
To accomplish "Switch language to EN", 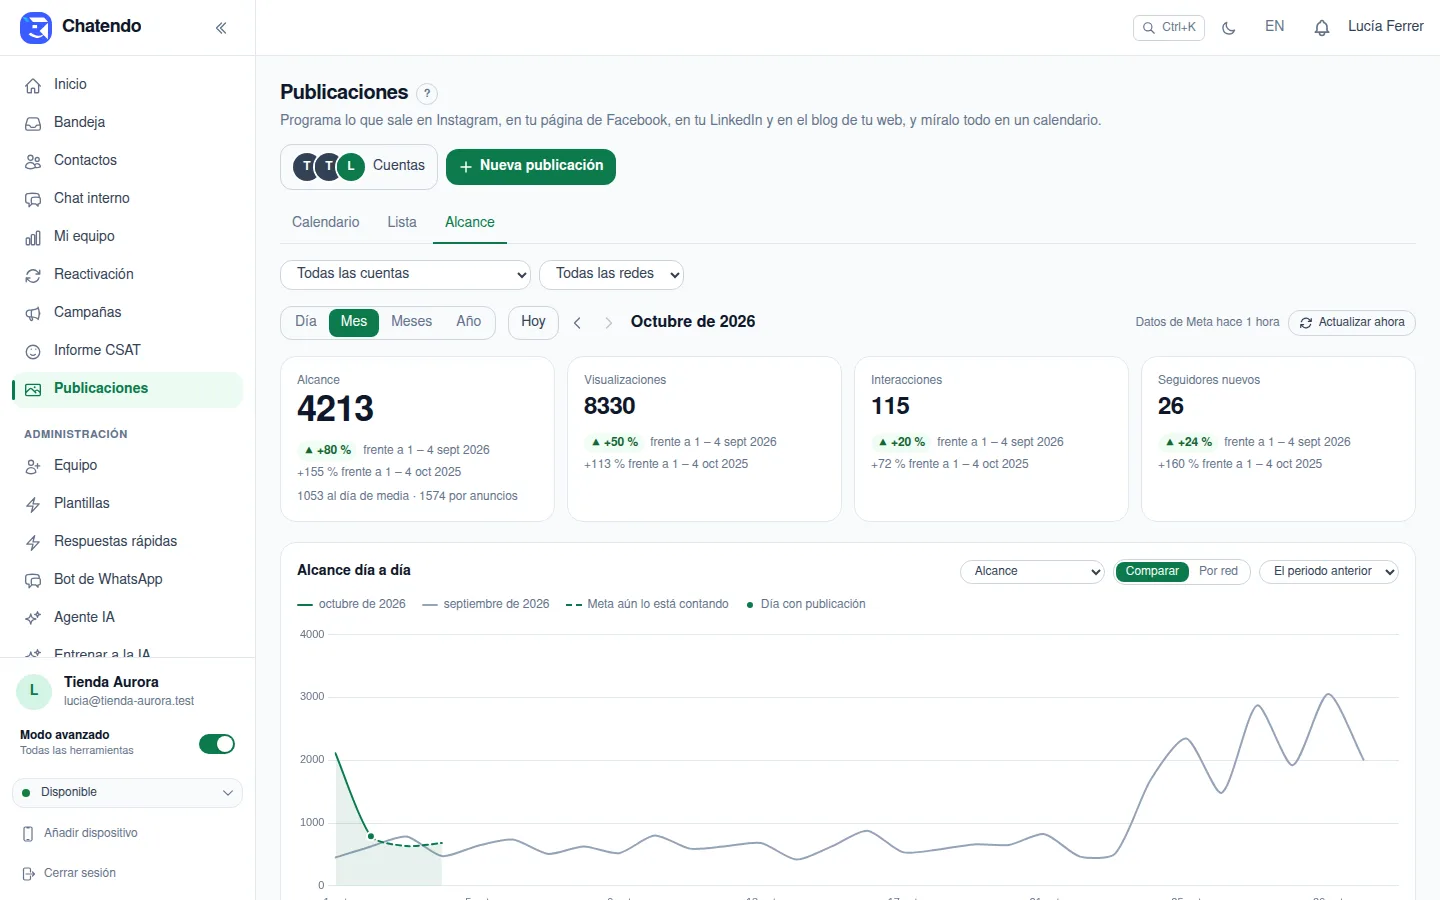I will pyautogui.click(x=1274, y=27).
